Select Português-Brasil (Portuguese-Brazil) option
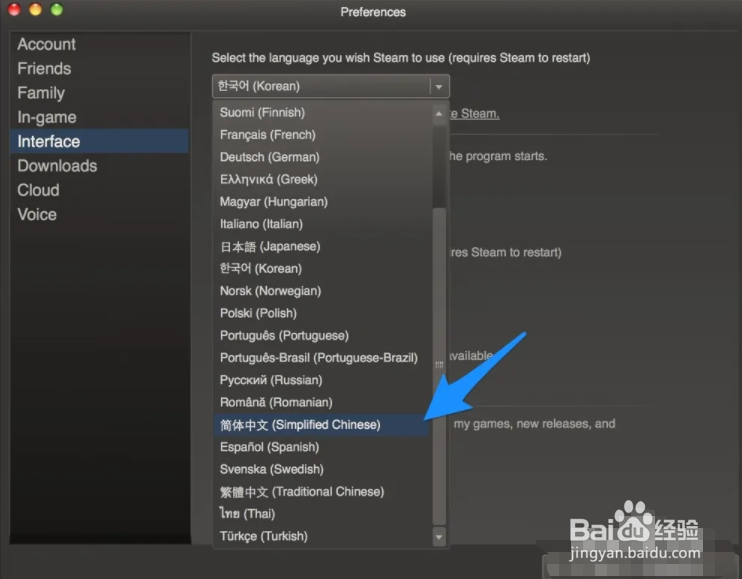 tap(322, 358)
